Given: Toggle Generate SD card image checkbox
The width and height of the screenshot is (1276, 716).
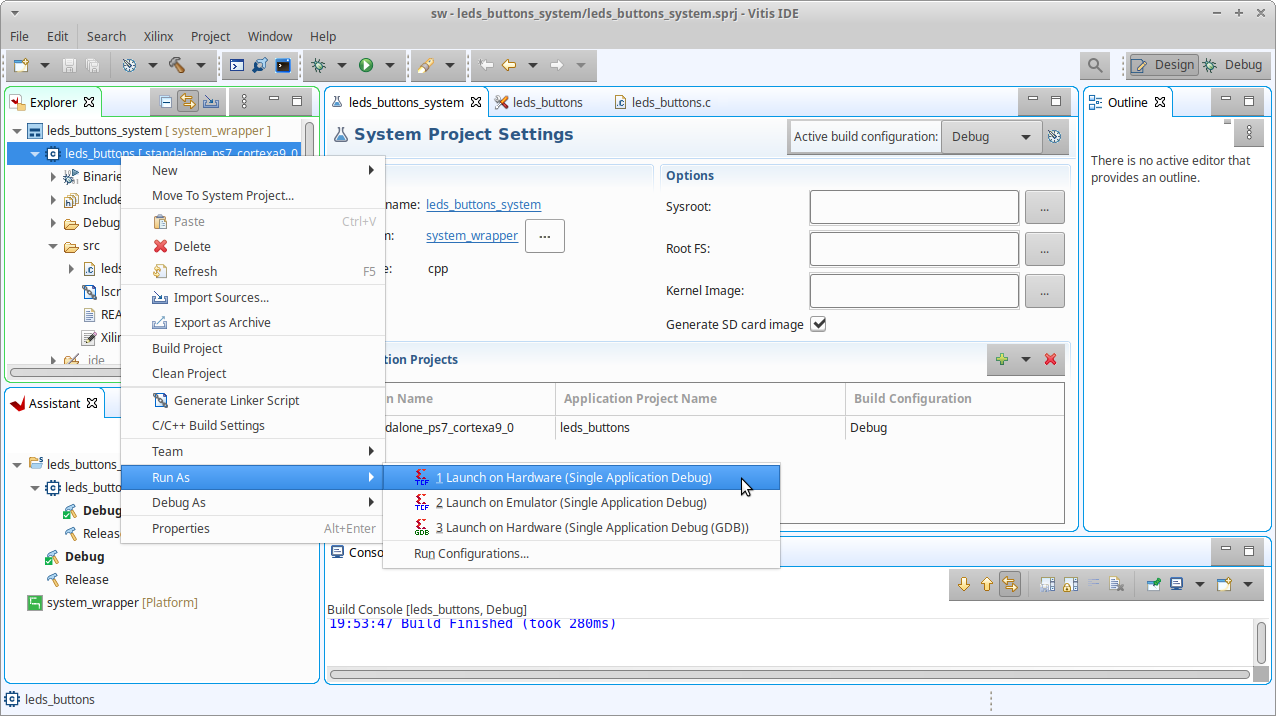Looking at the screenshot, I should tap(818, 324).
